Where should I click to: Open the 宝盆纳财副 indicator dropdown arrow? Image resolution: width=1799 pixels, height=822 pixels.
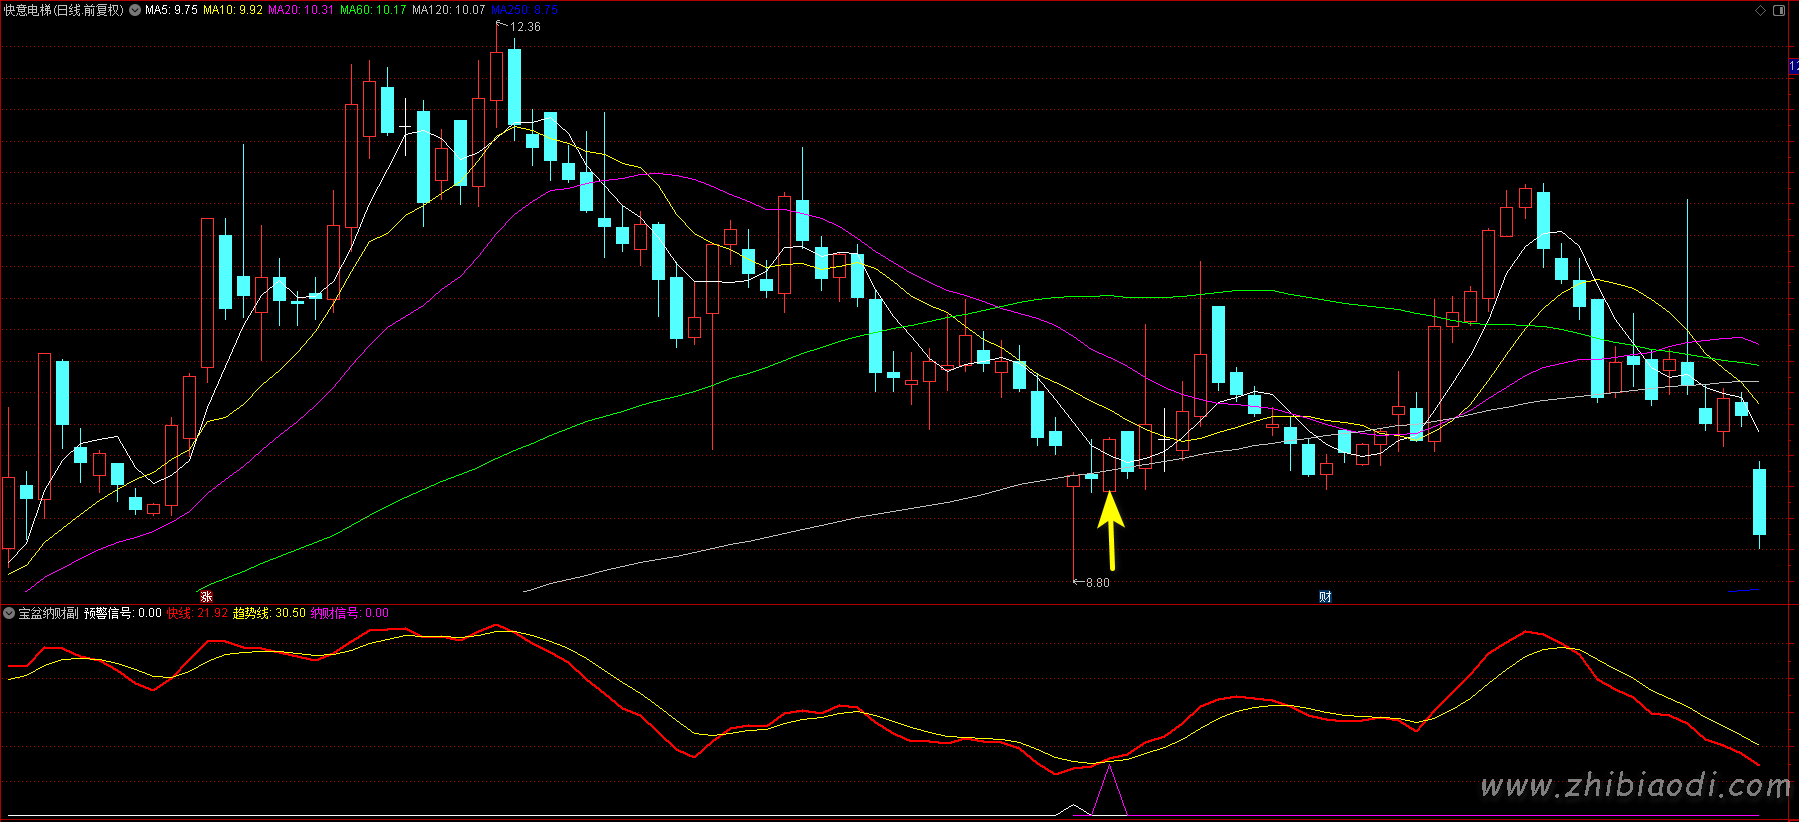pyautogui.click(x=9, y=613)
